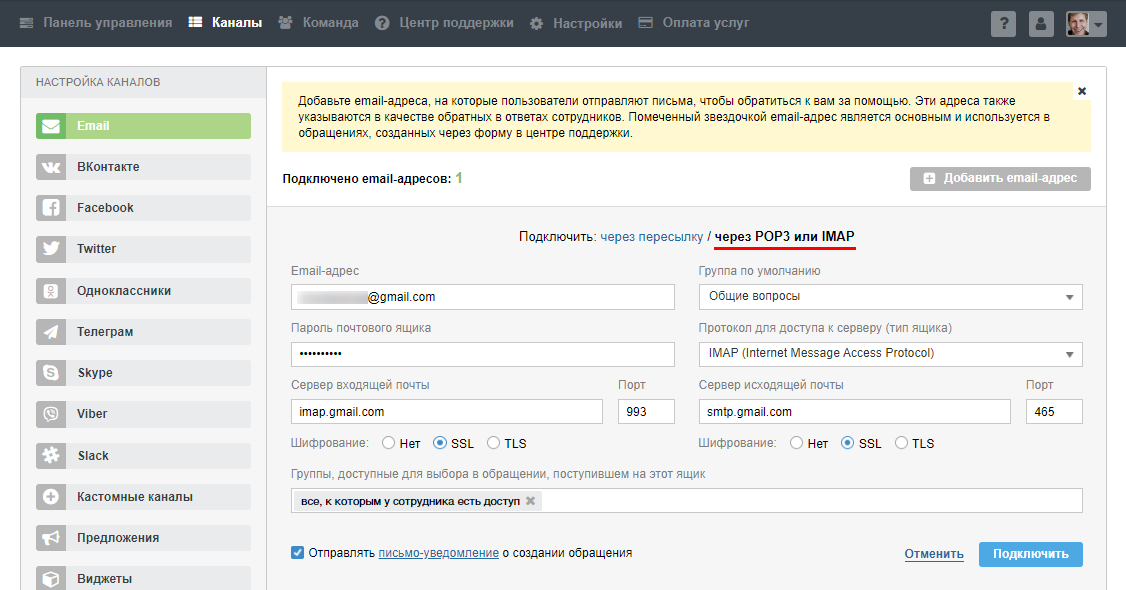Uncheck the 'Отправлять письмо-уведомление' checkbox

coord(297,552)
